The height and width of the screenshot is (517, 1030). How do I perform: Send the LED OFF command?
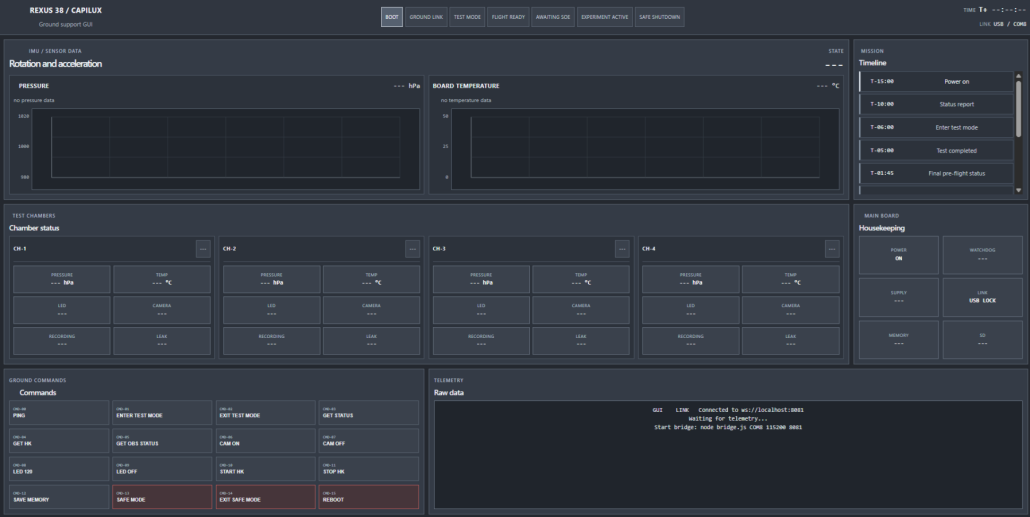point(162,469)
